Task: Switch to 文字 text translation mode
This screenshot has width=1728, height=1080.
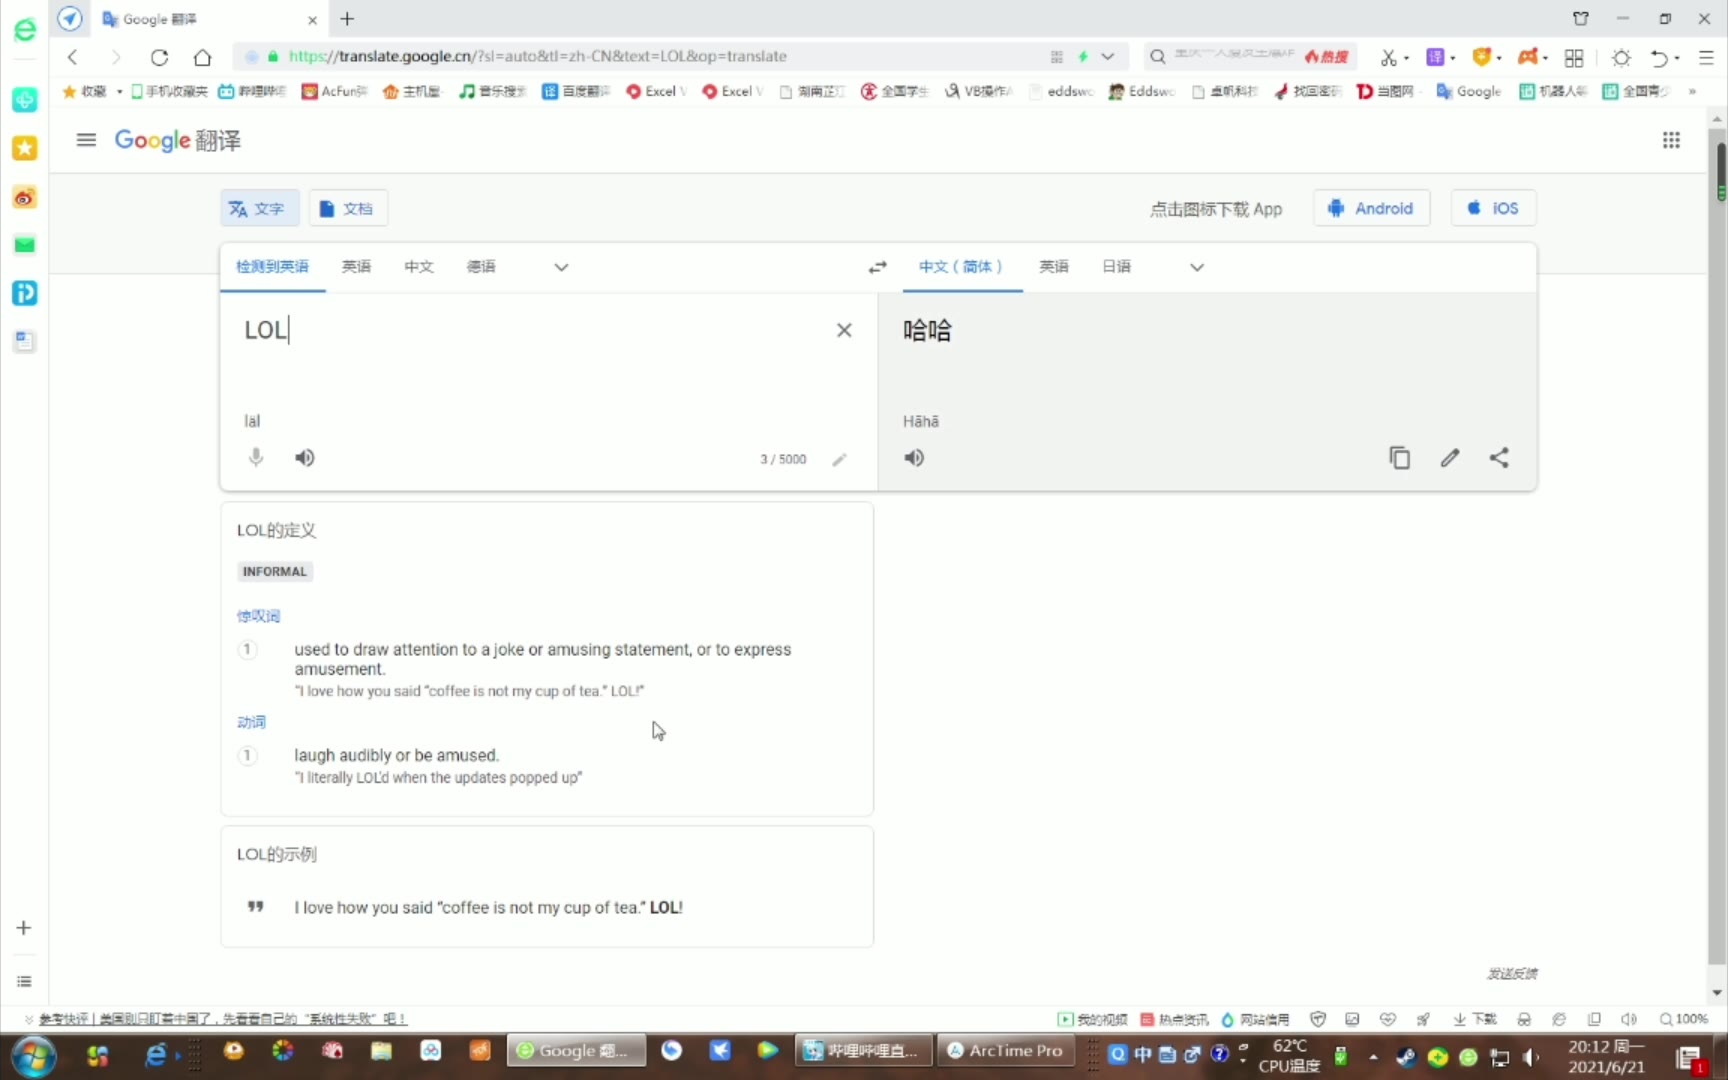Action: tap(259, 208)
